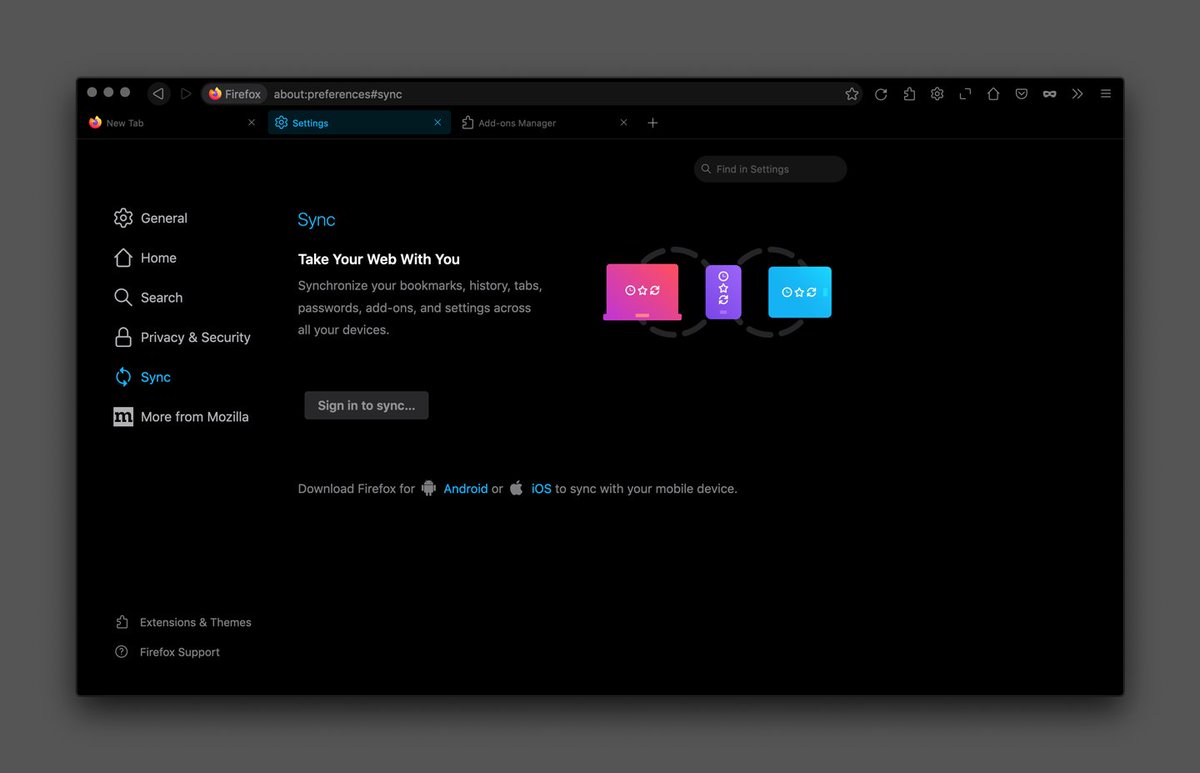Image resolution: width=1200 pixels, height=773 pixels.
Task: Click the back navigation arrow
Action: point(158,94)
